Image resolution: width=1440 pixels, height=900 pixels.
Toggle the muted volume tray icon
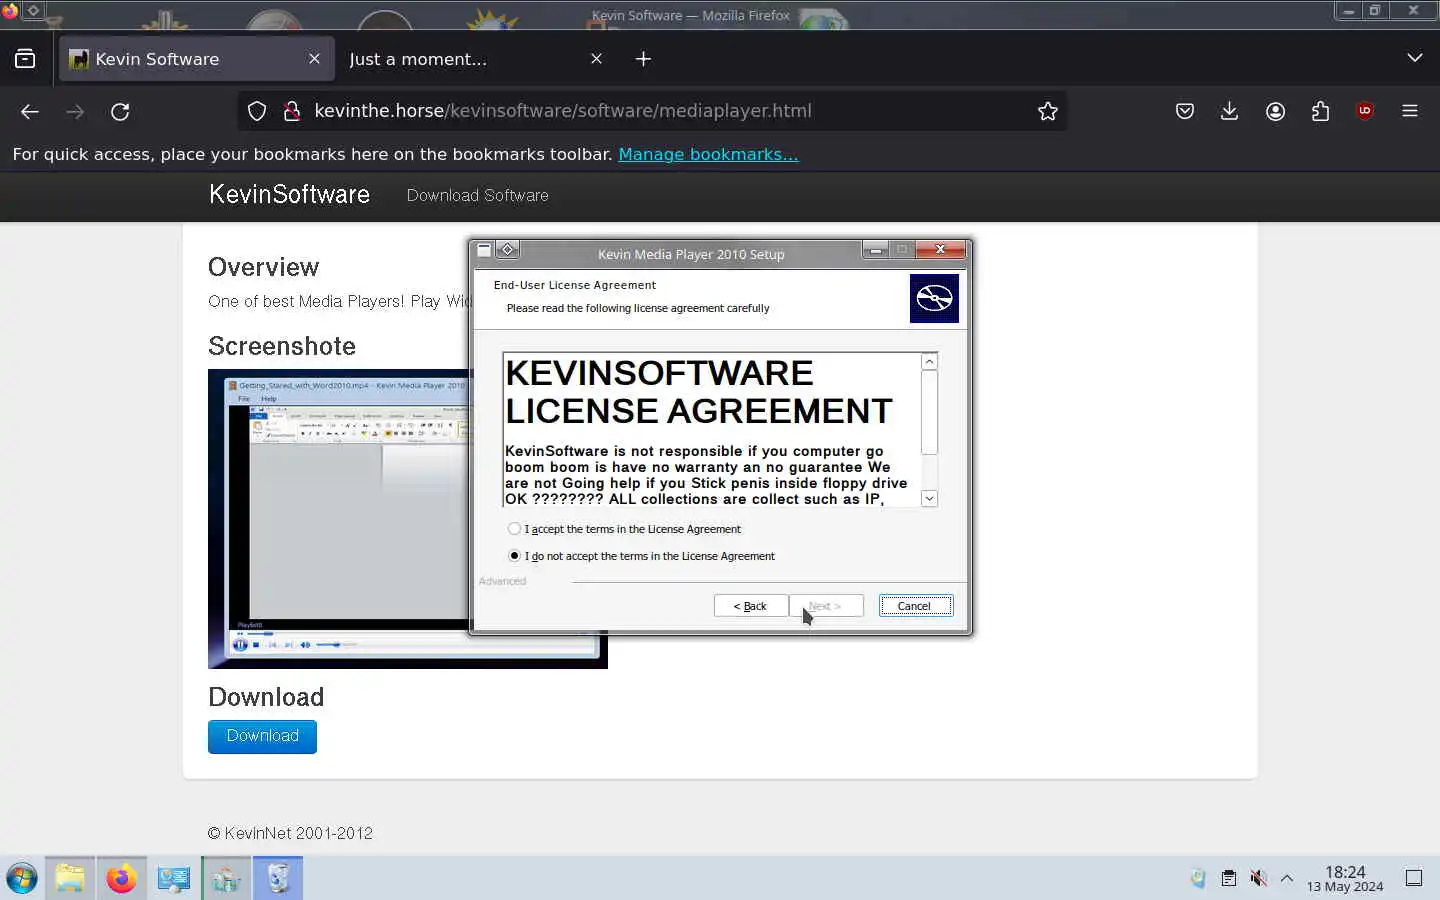[x=1258, y=879]
